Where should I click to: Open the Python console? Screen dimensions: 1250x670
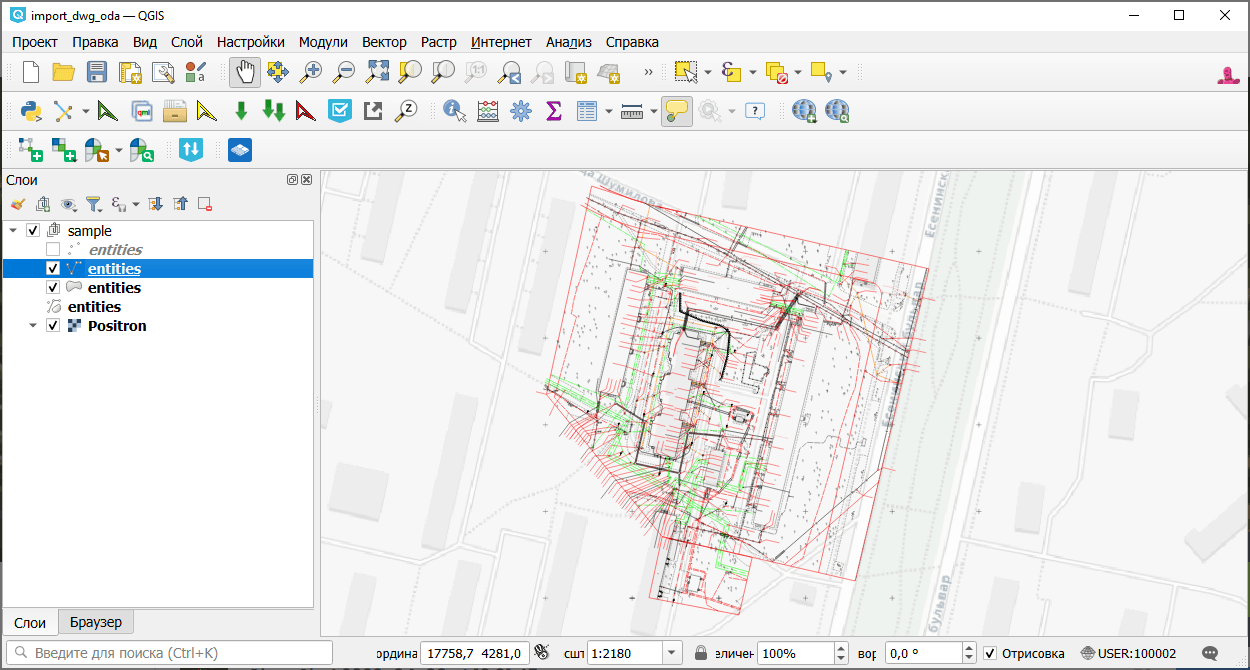coord(30,111)
